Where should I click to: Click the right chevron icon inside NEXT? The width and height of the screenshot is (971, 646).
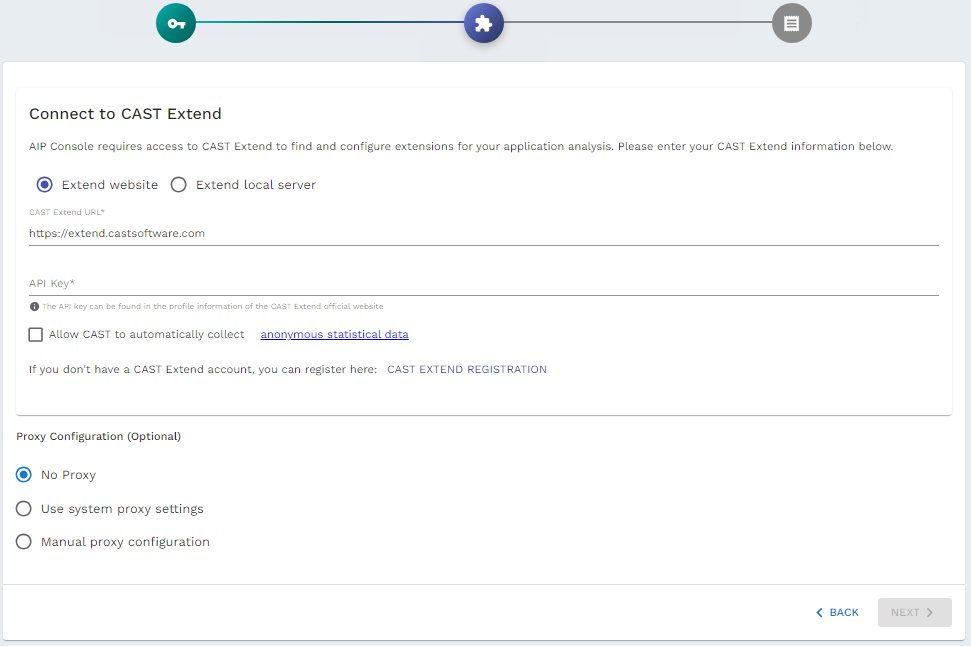pos(931,612)
